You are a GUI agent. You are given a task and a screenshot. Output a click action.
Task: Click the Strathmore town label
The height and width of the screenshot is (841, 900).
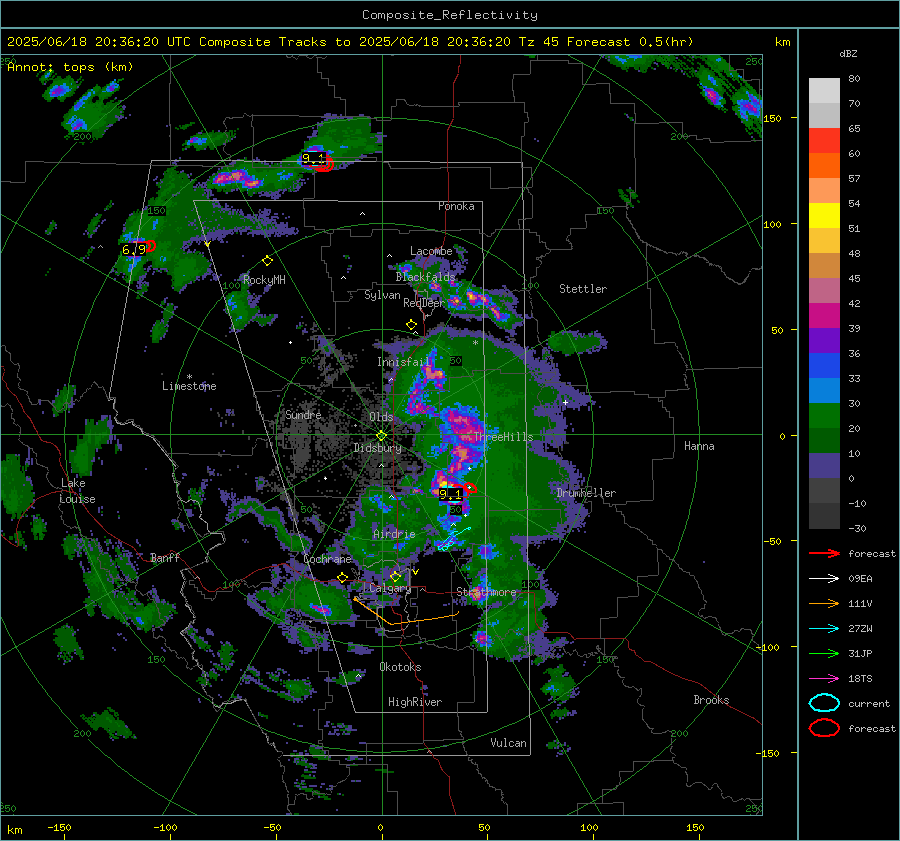pyautogui.click(x=486, y=592)
